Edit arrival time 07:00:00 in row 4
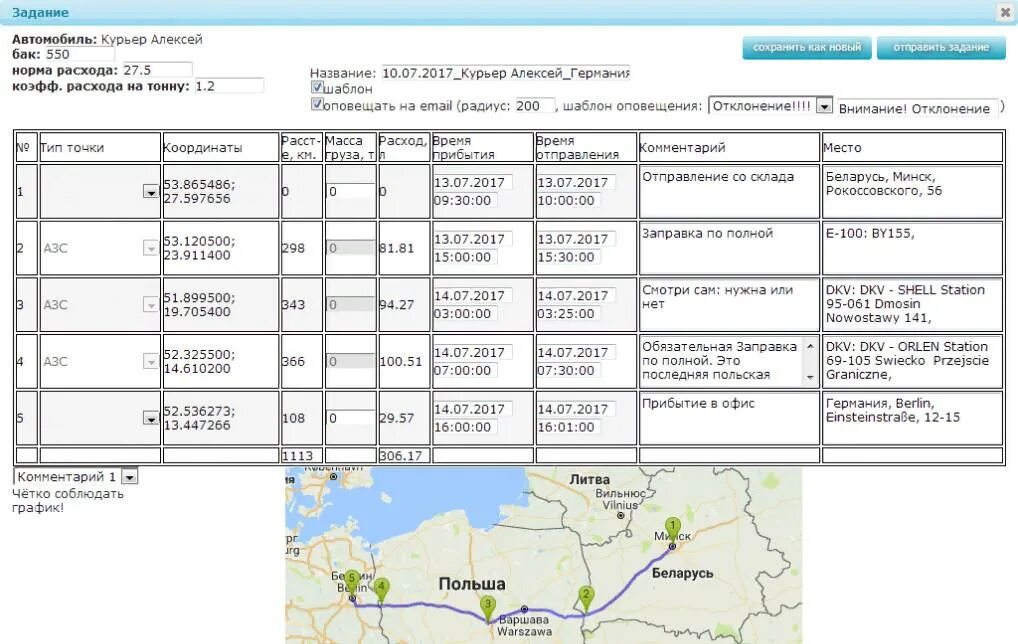The width and height of the screenshot is (1018, 644). tap(465, 370)
